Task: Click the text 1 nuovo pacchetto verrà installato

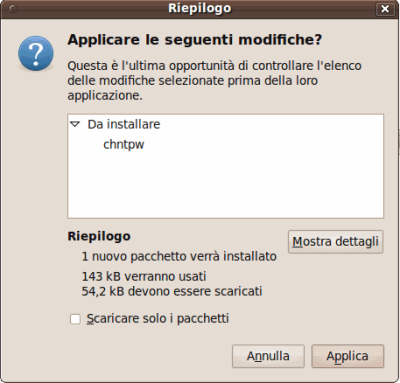Action: tap(179, 256)
